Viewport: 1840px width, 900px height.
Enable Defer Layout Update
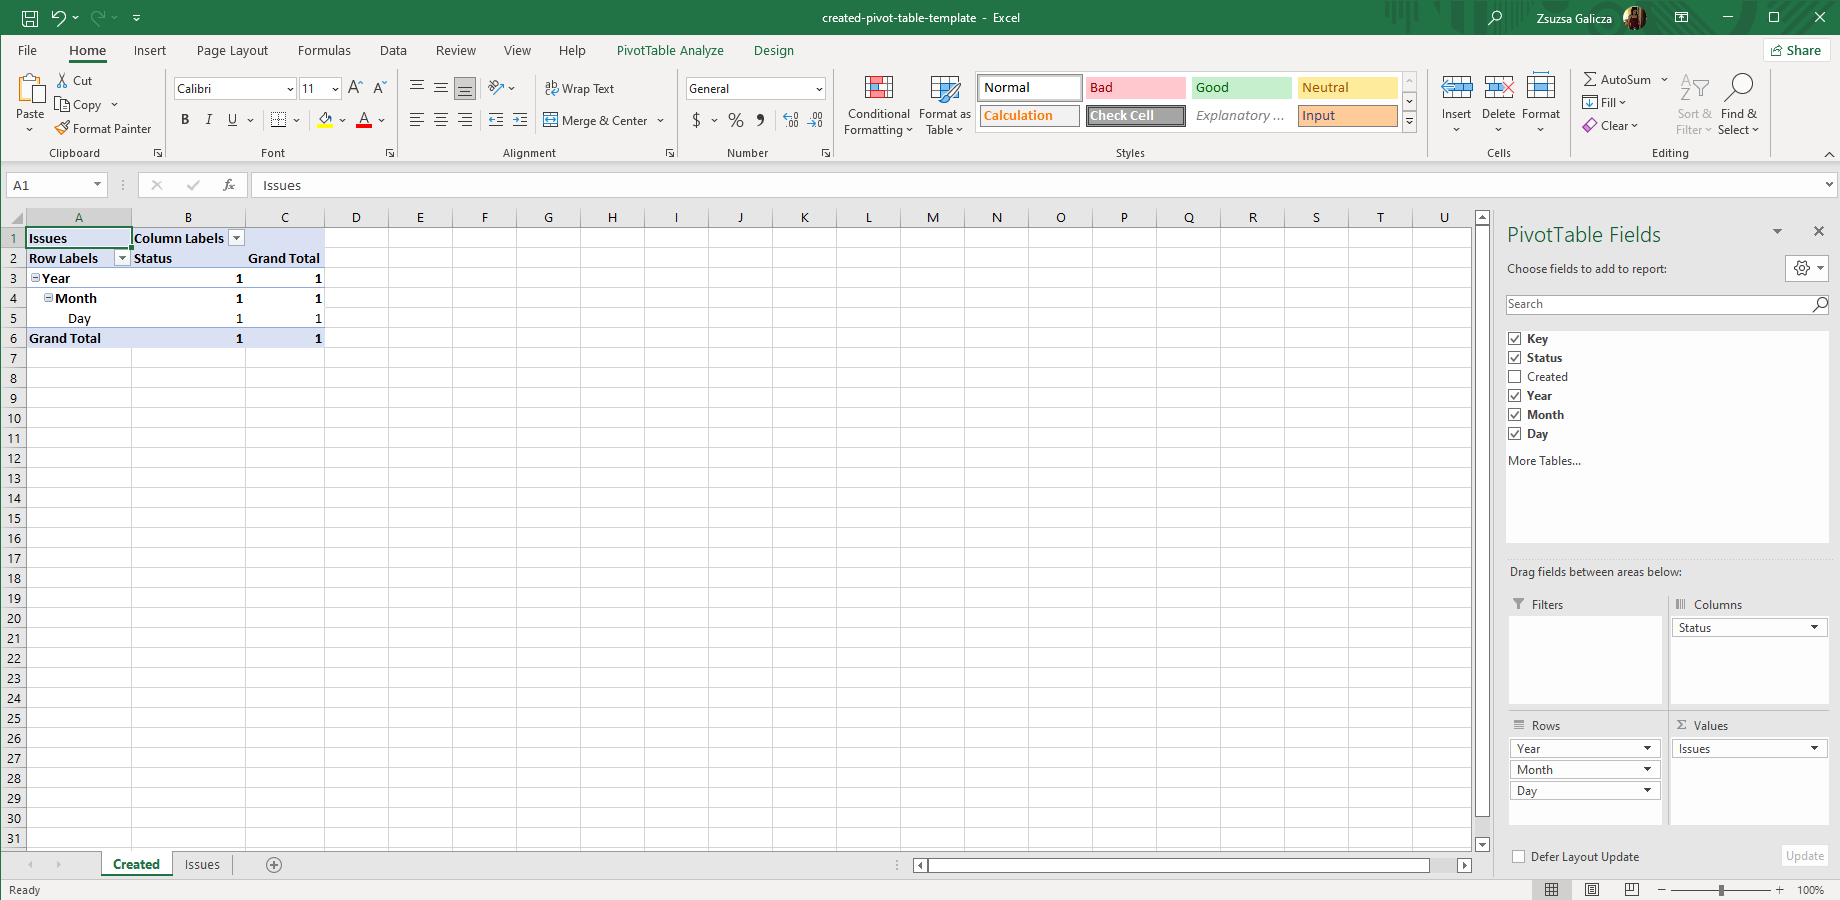click(x=1519, y=857)
